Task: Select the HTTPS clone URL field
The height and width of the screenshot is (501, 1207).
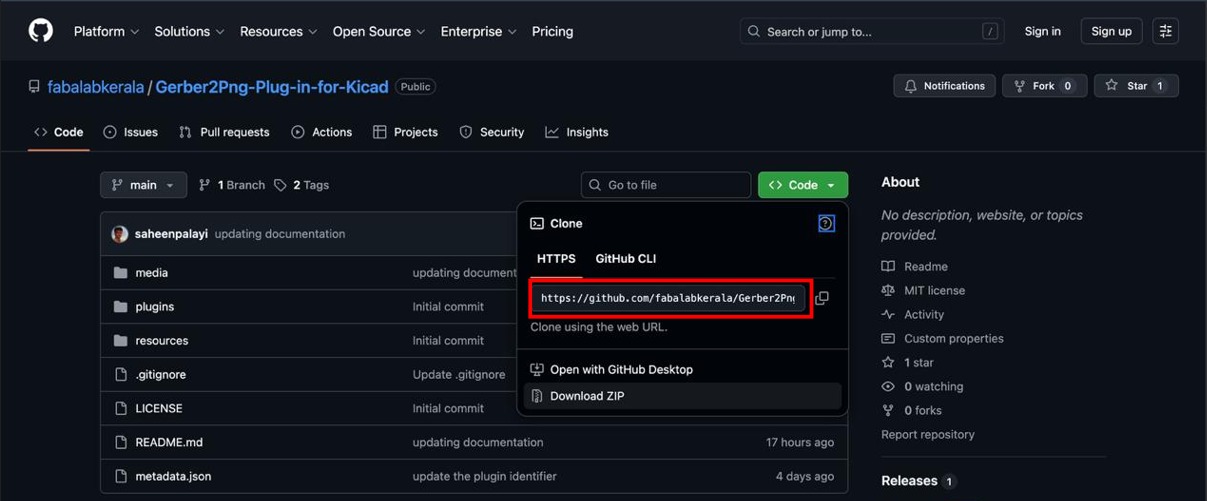Action: coord(668,298)
